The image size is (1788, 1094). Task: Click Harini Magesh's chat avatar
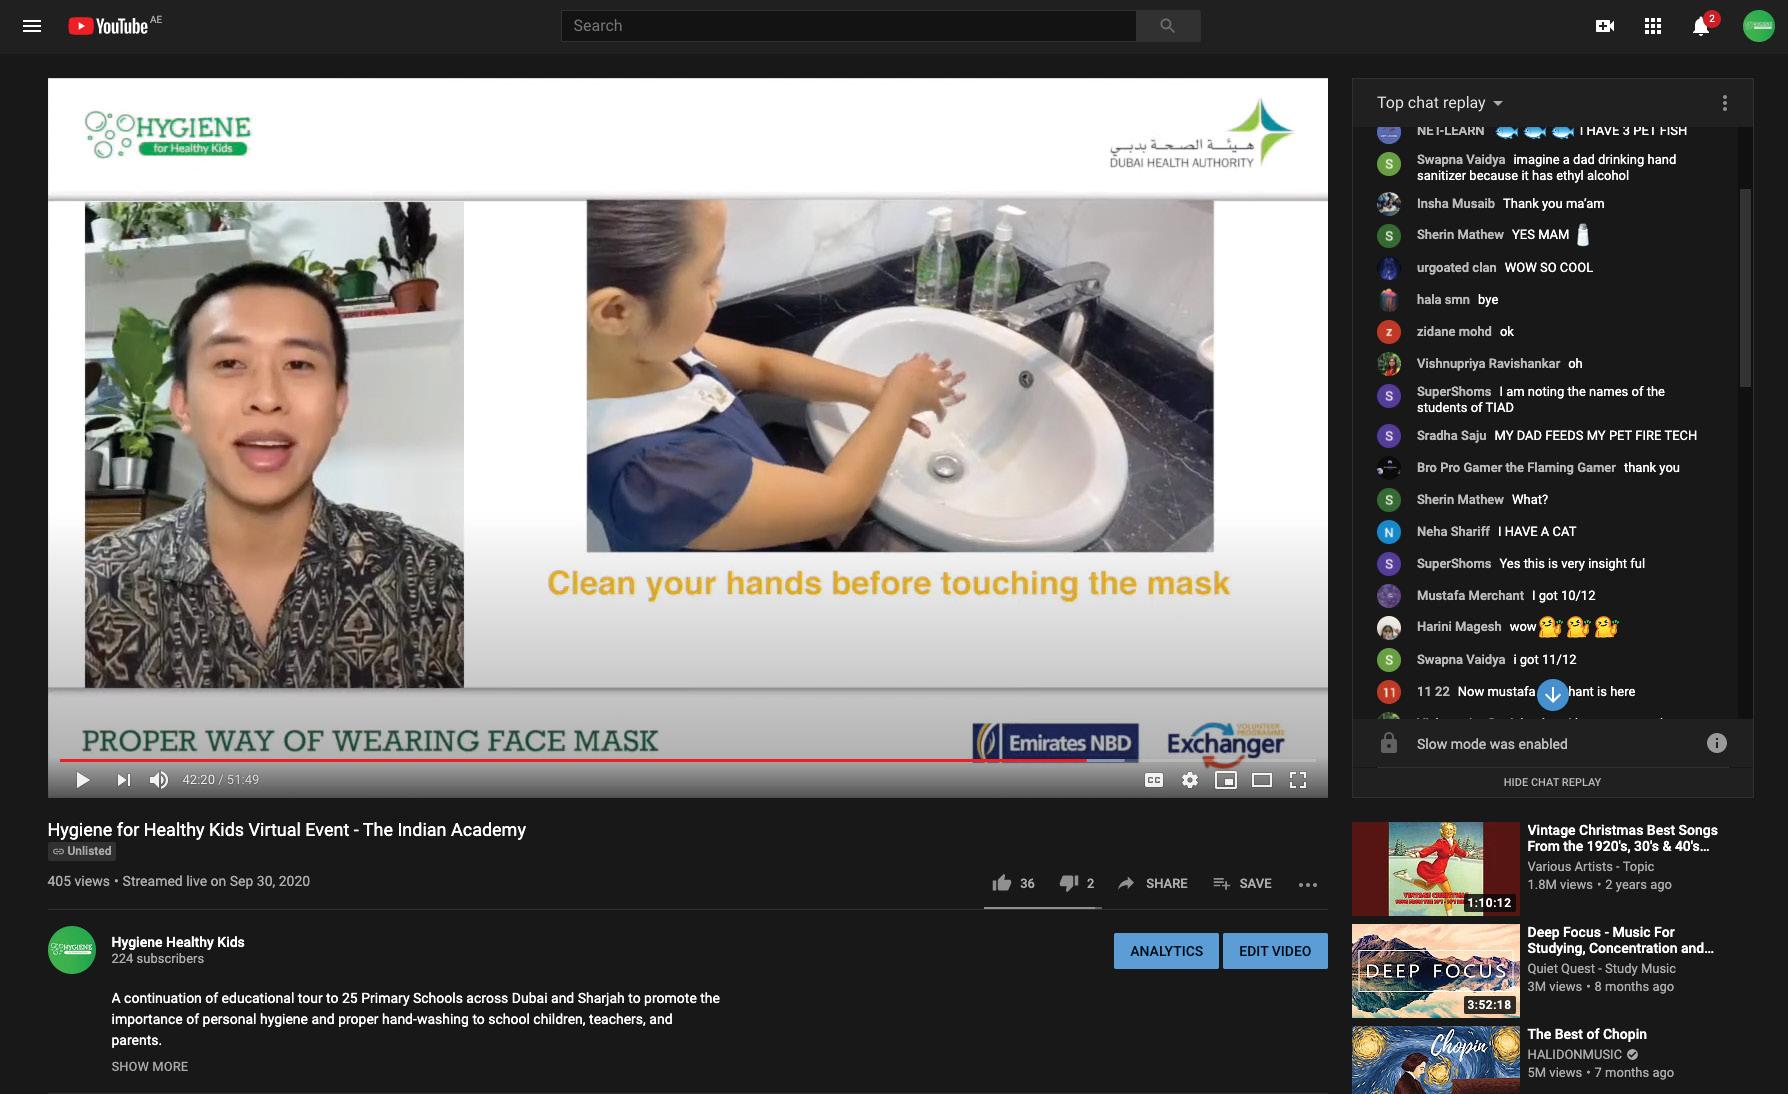(x=1388, y=628)
